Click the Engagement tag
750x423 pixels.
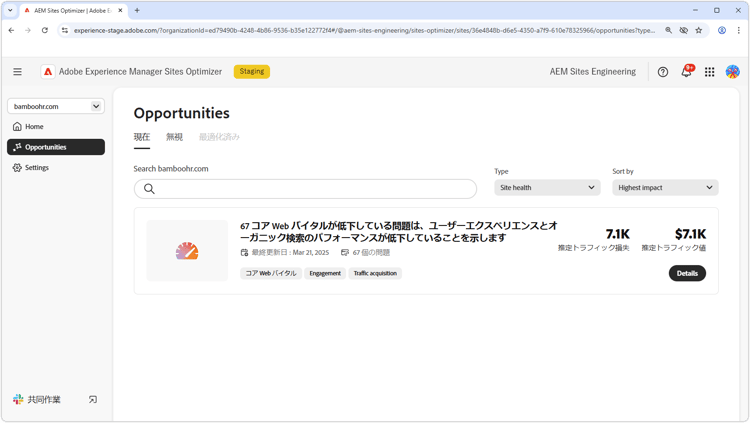click(325, 273)
